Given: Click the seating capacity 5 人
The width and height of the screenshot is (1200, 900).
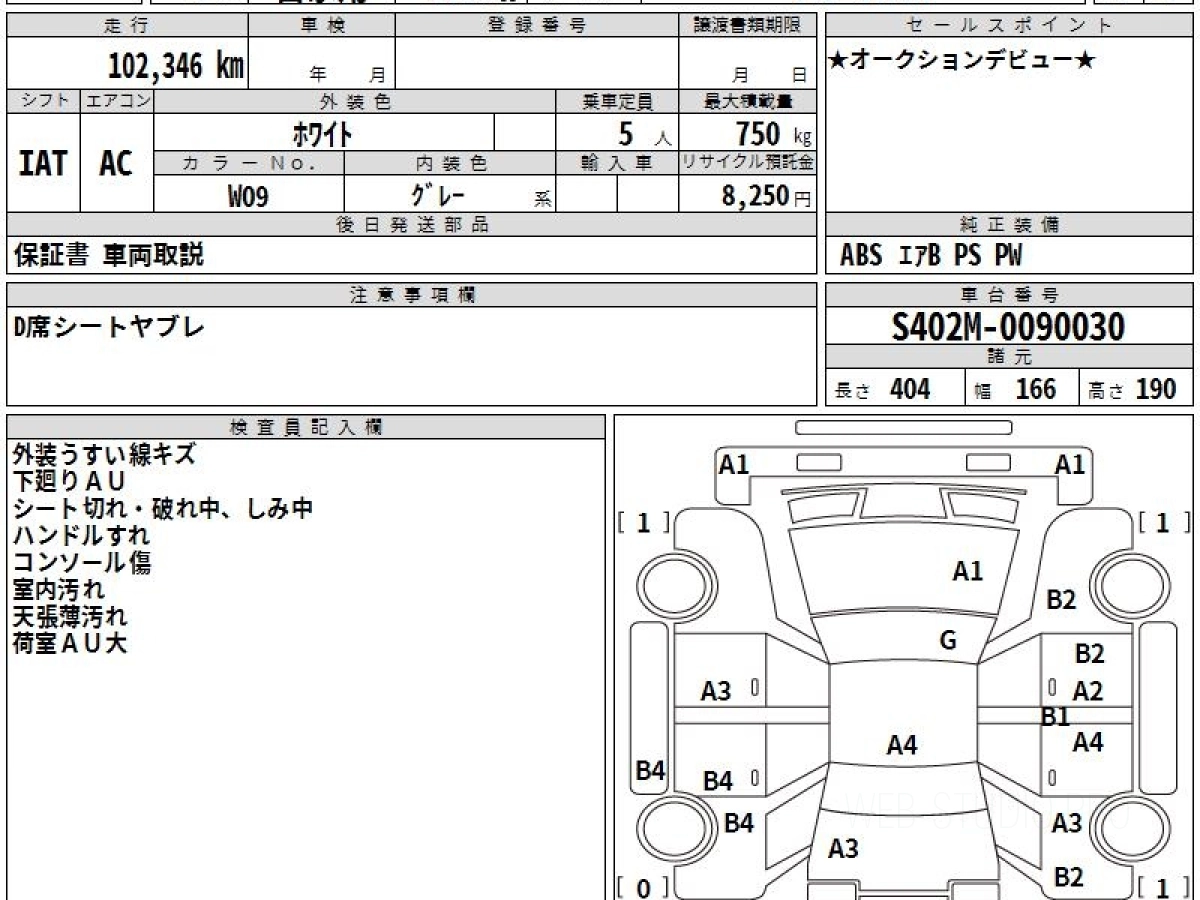Looking at the screenshot, I should 644,133.
